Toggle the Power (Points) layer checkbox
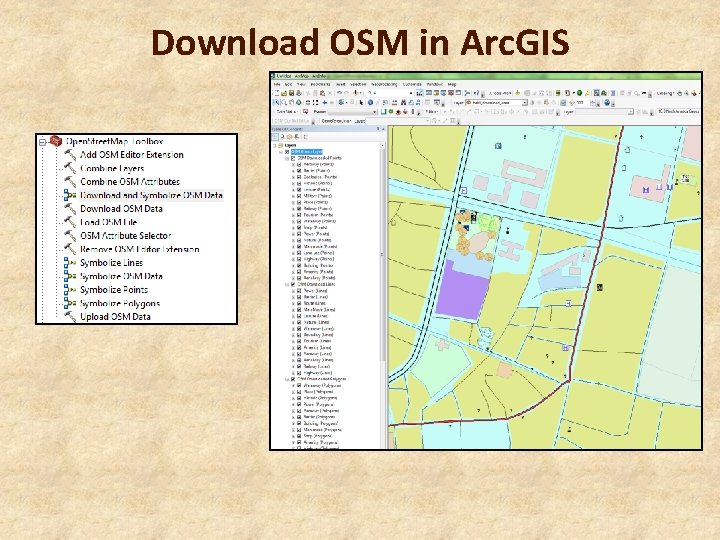 pos(299,234)
